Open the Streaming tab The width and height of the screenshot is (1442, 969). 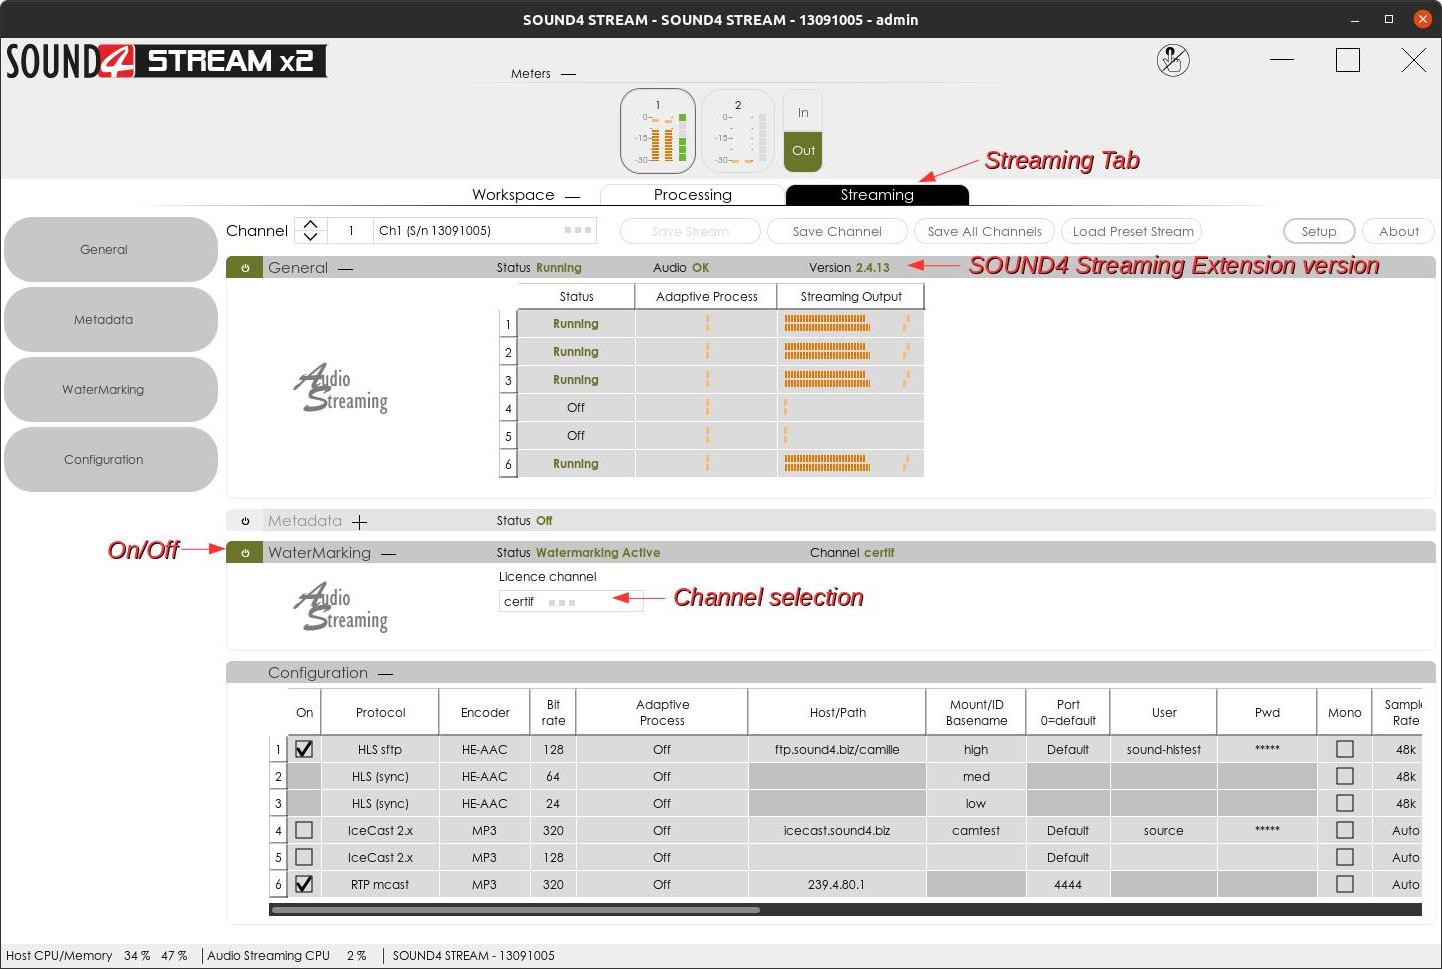pyautogui.click(x=877, y=195)
